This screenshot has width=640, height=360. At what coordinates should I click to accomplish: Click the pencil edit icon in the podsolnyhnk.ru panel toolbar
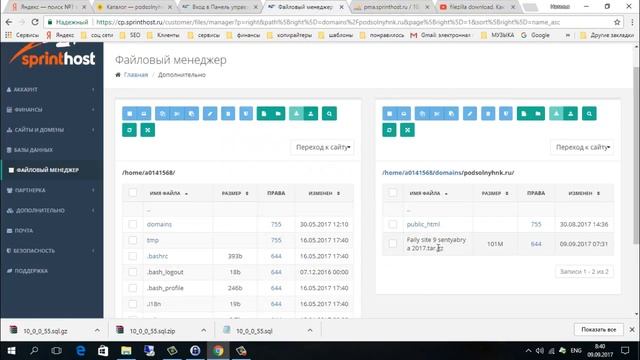pos(470,113)
